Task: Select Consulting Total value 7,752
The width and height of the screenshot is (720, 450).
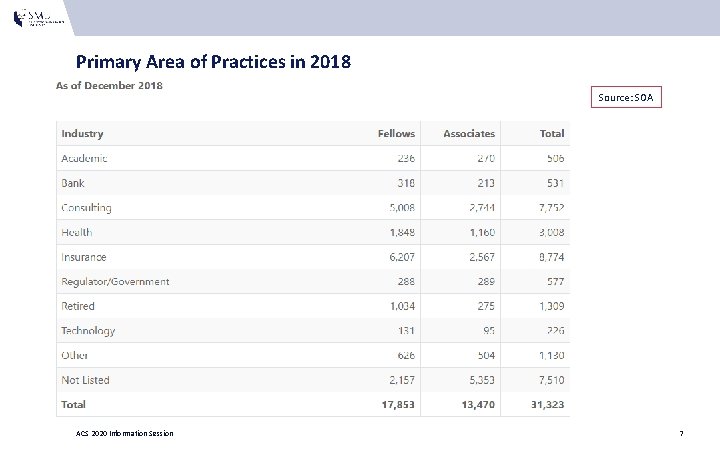Action: coord(551,208)
